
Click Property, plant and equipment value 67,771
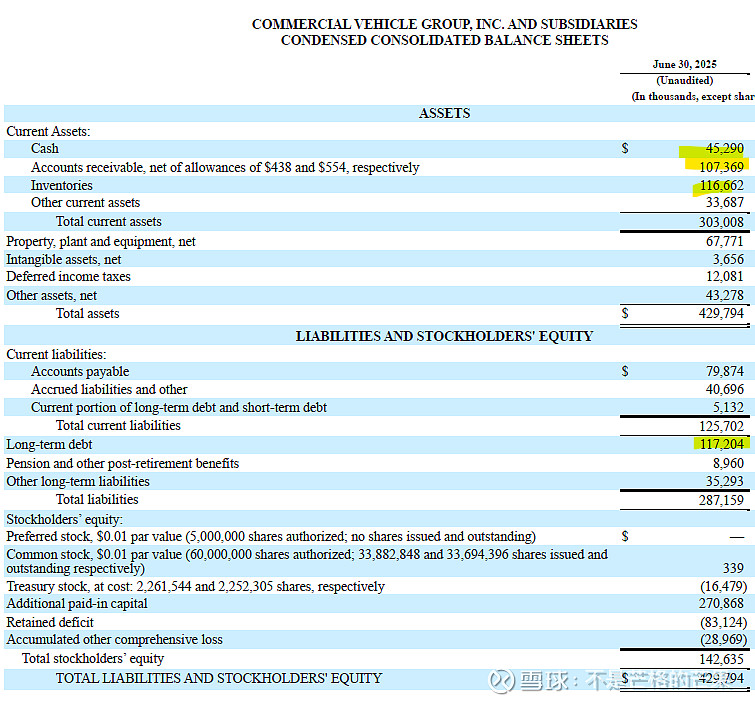(x=724, y=241)
